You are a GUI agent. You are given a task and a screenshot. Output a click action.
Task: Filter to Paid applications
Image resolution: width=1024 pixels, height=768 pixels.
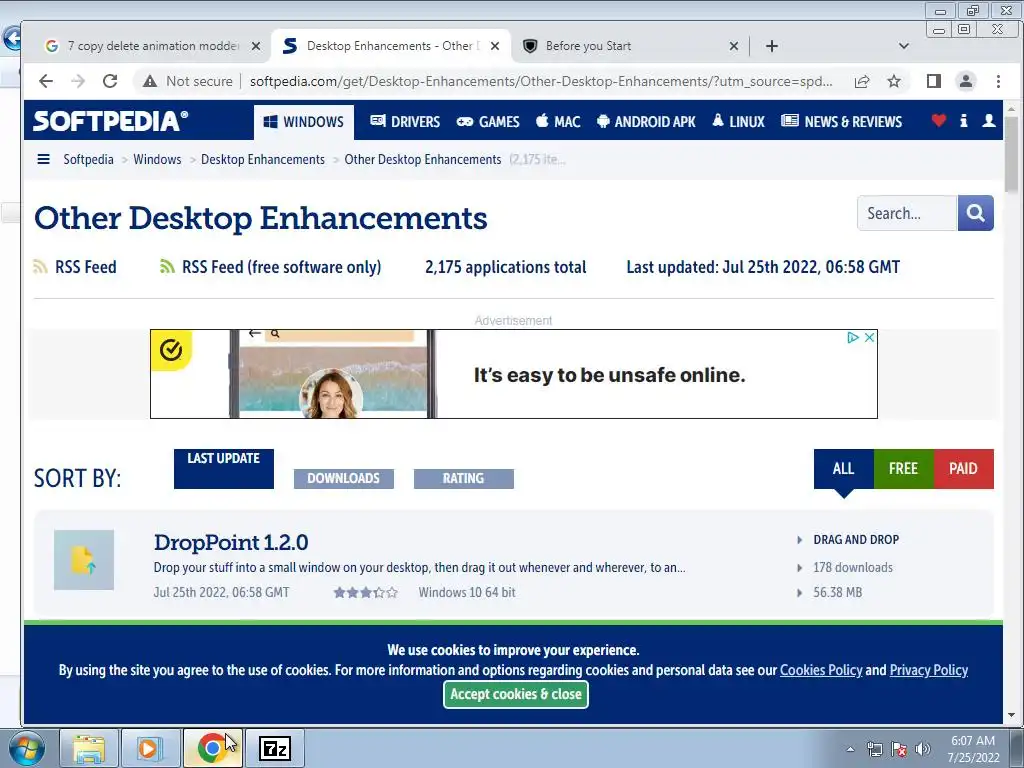[x=964, y=469]
